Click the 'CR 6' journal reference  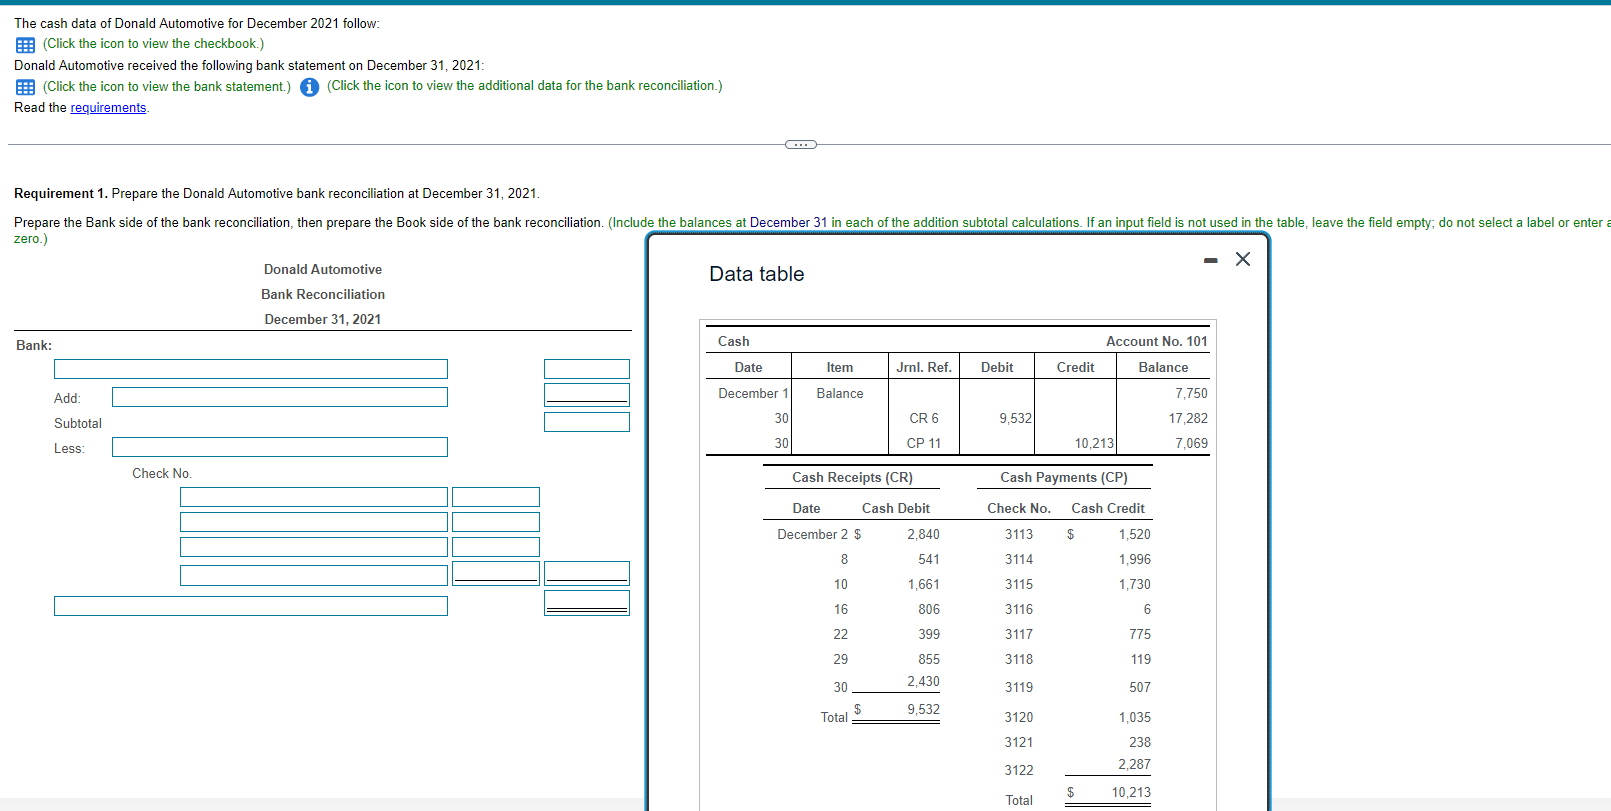924,419
